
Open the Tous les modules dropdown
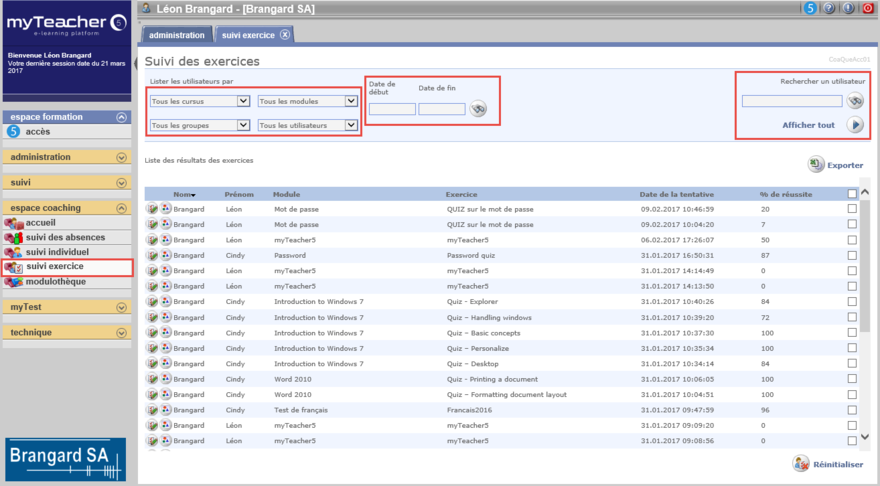307,101
